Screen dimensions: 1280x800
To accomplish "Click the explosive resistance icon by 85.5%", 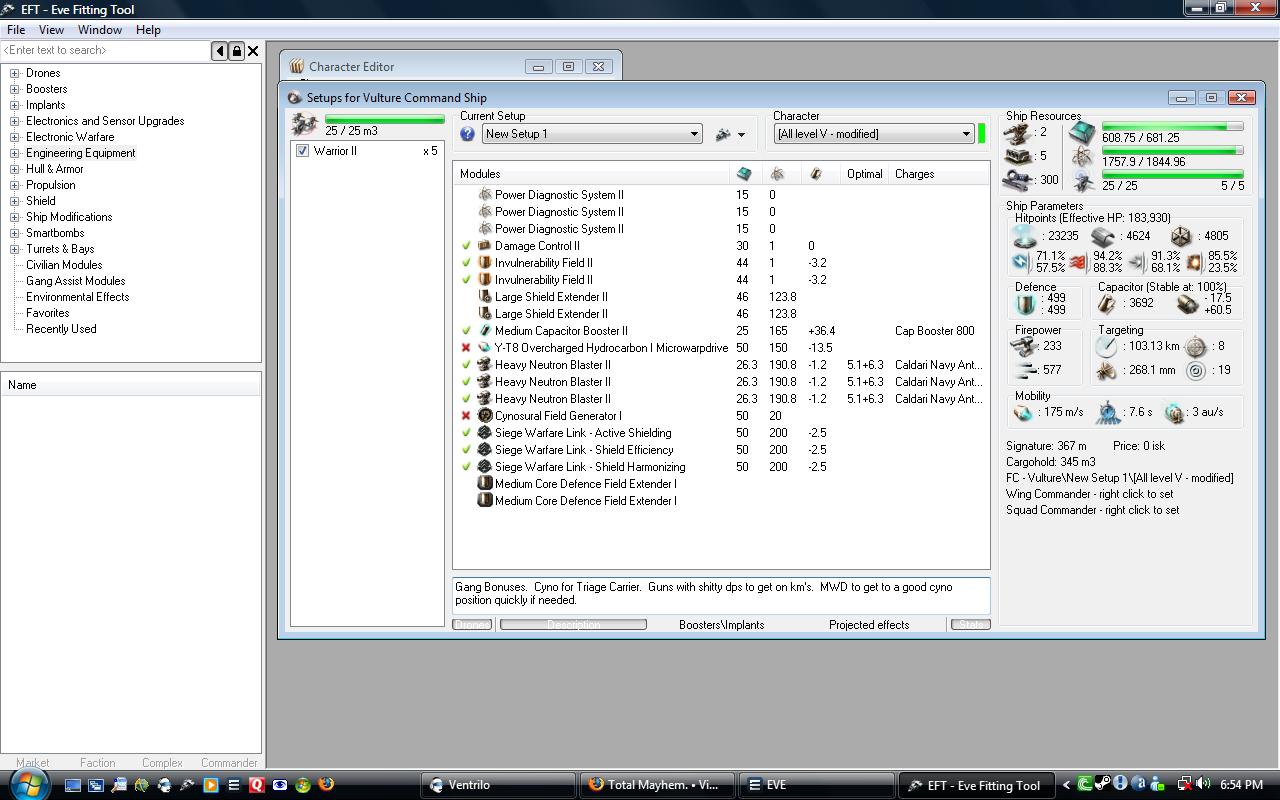I will 1194,262.
